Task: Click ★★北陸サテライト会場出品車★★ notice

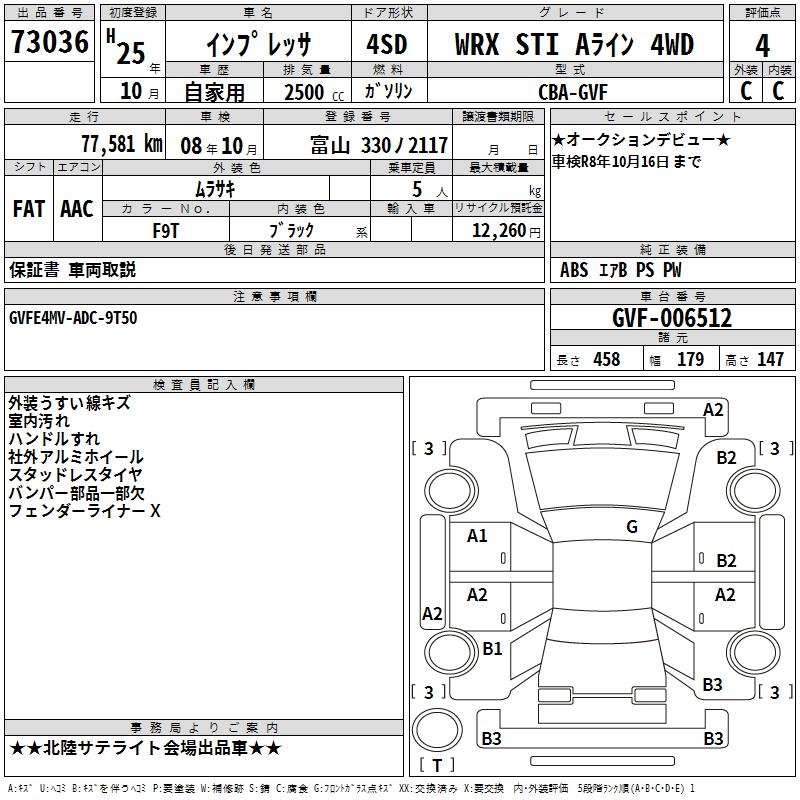Action: (x=145, y=748)
